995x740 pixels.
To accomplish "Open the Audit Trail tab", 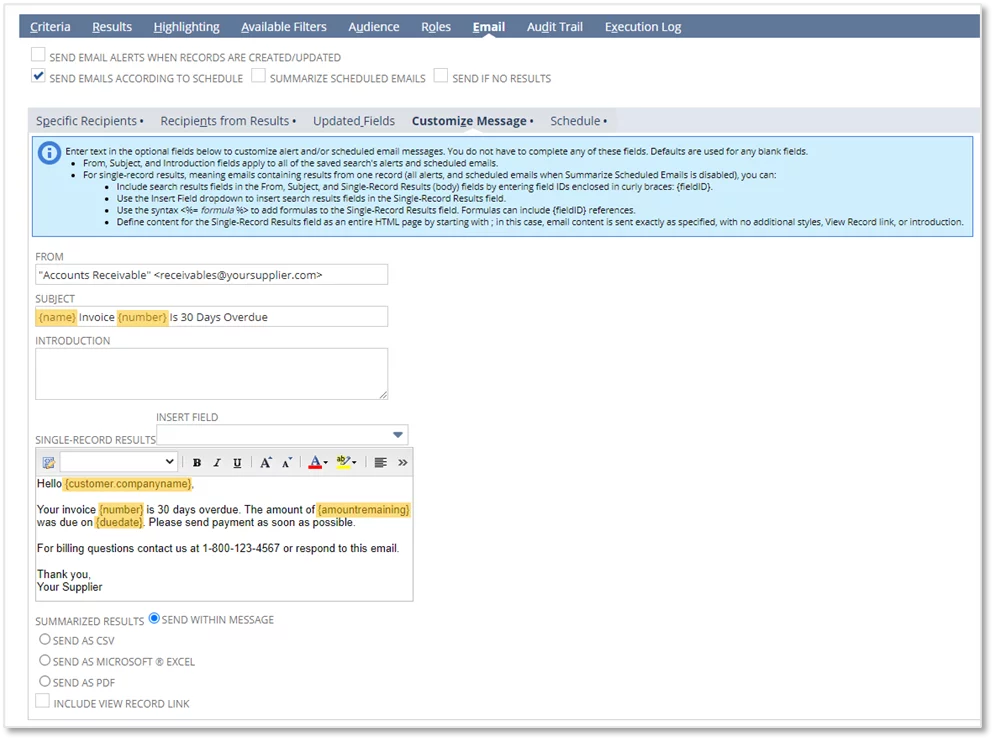I will [555, 27].
